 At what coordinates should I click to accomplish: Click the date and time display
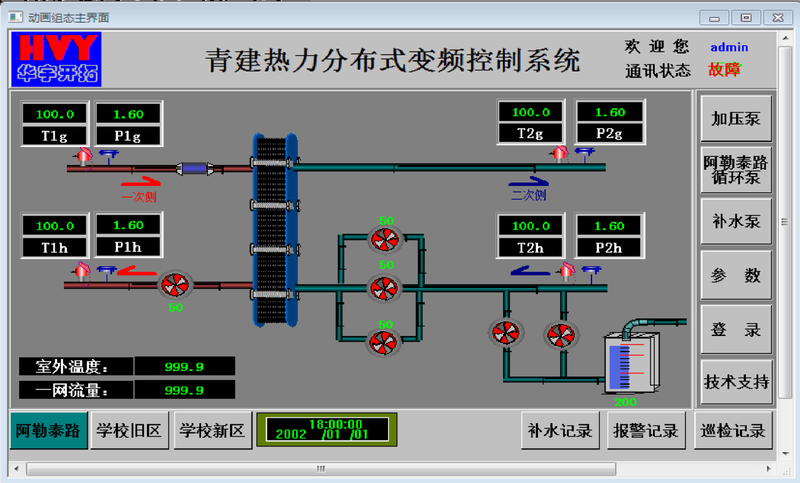coord(327,429)
